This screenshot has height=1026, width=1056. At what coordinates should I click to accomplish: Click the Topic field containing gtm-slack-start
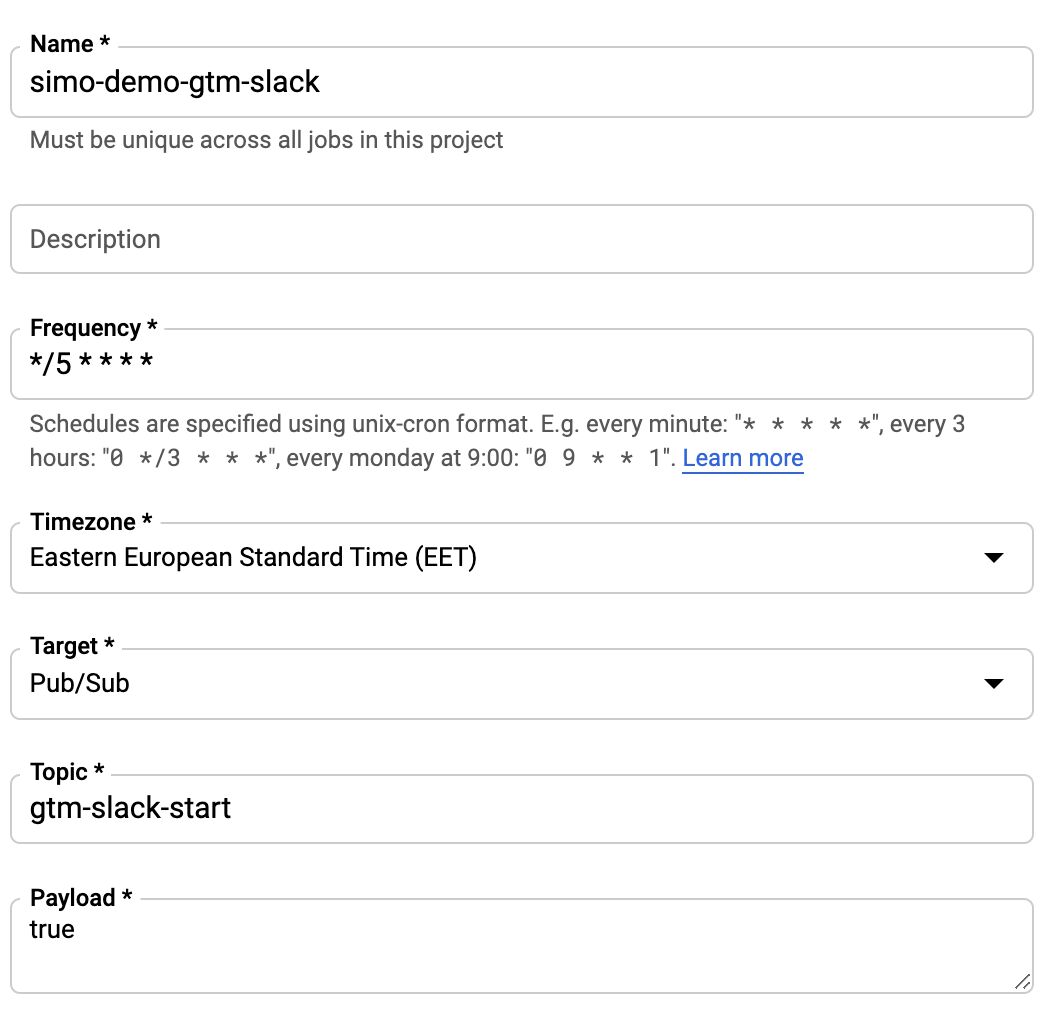(x=522, y=808)
